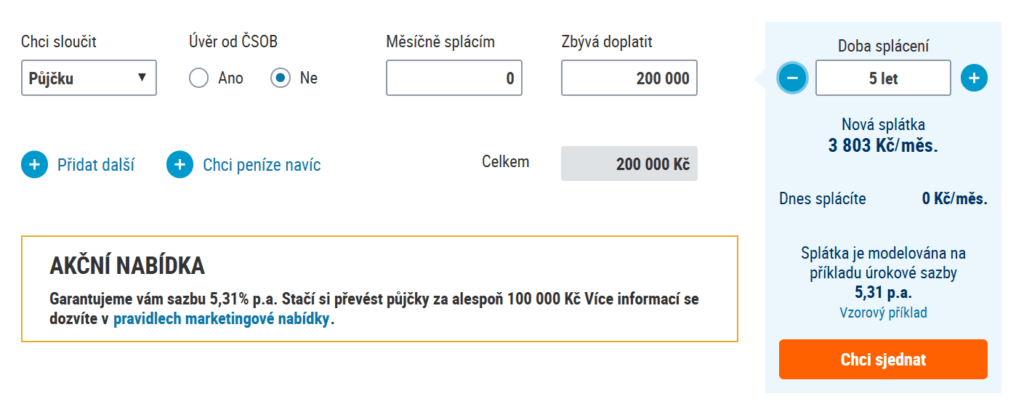Screen dimensions: 1024x412
Task: Click the Doba splácení field showing 5 let
Action: [883, 78]
